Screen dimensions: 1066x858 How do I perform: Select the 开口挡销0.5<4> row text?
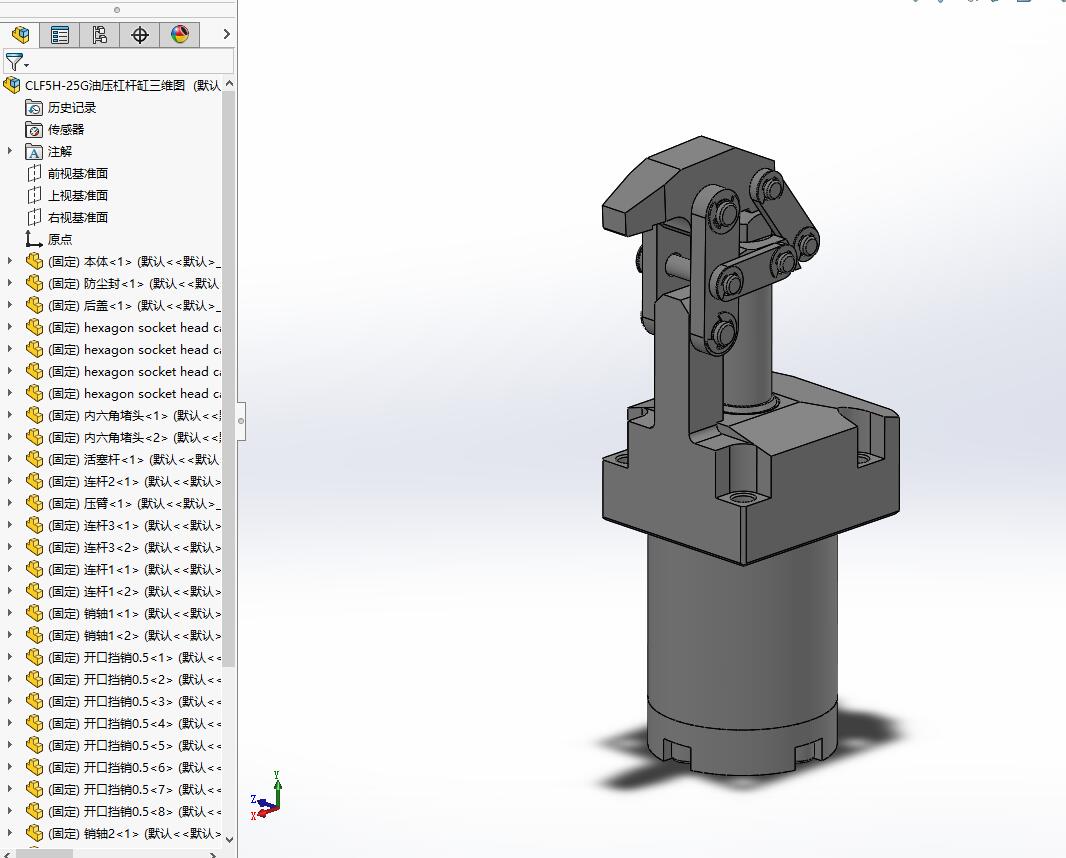tap(134, 723)
